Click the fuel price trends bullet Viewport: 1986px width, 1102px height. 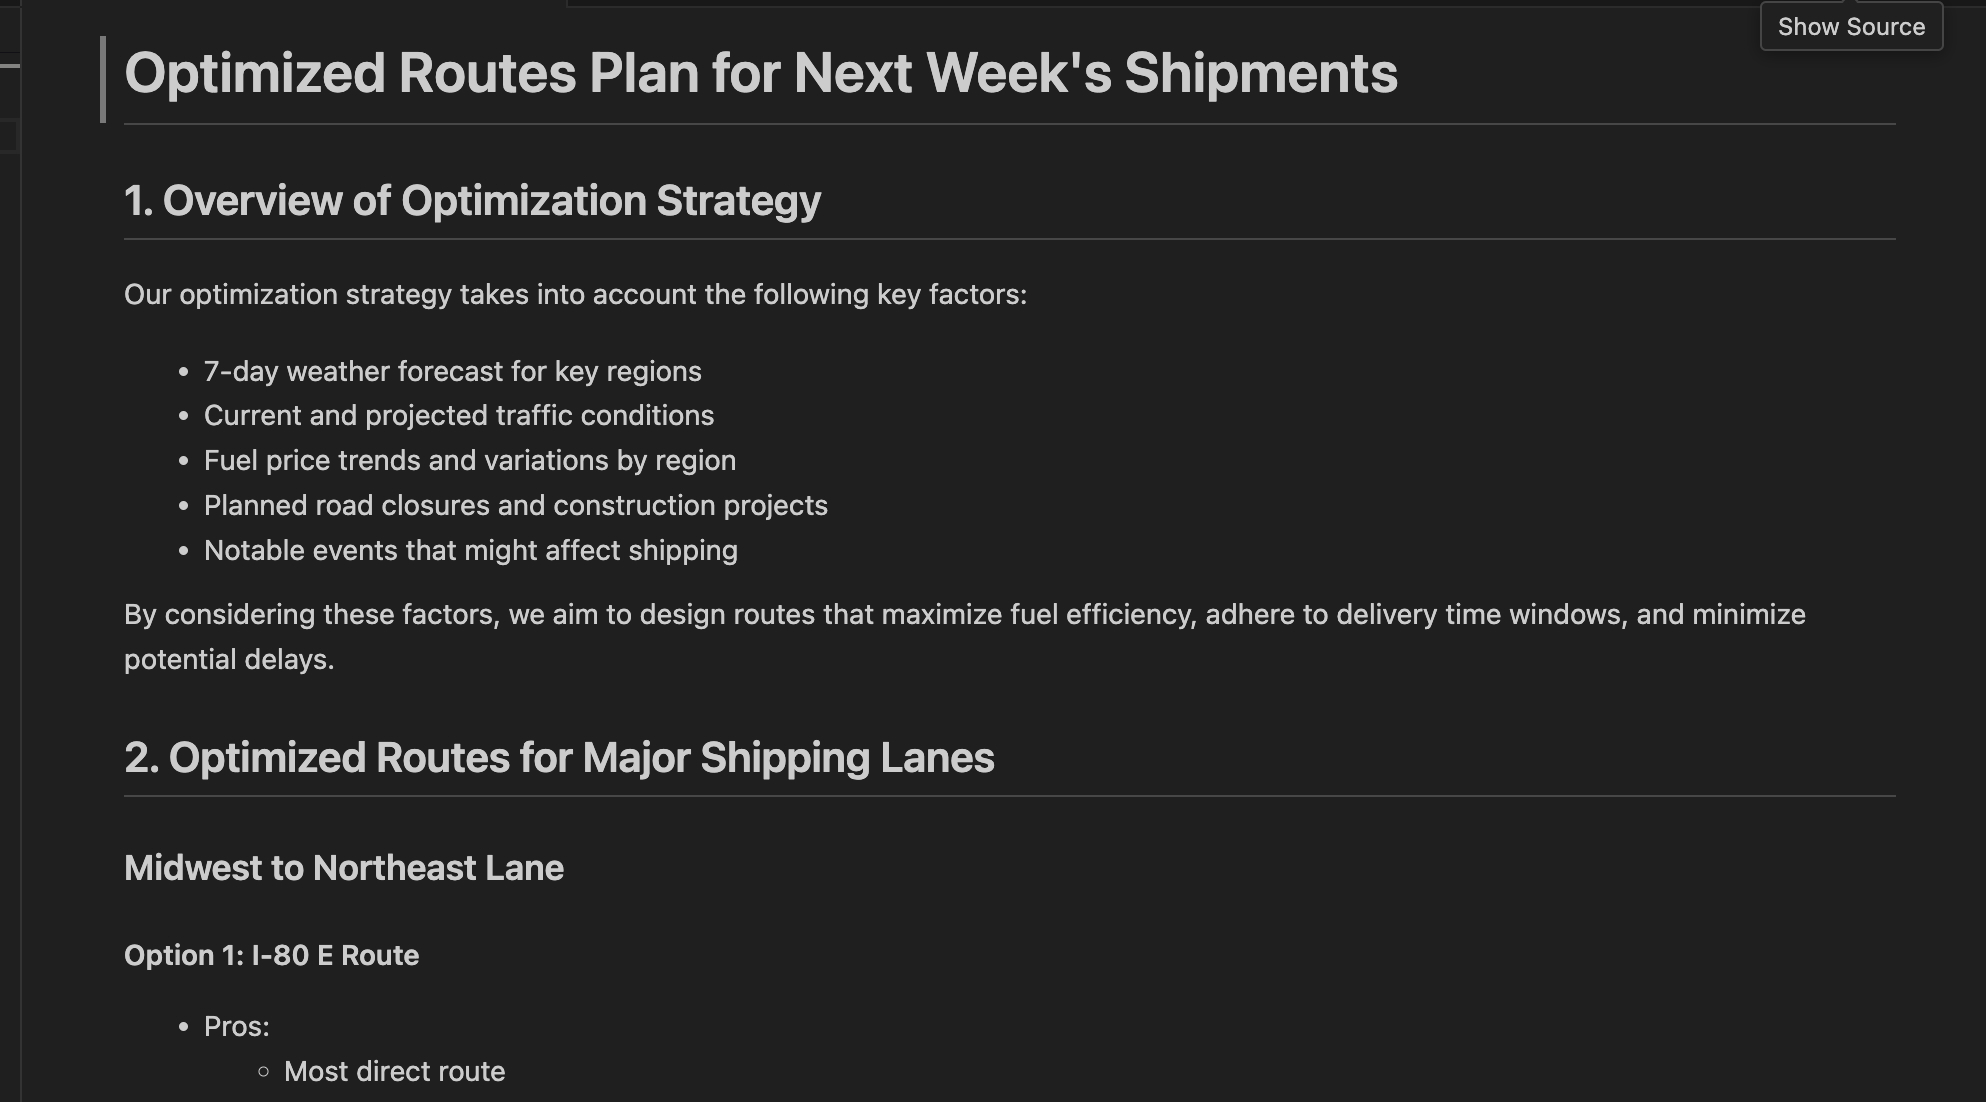tap(469, 461)
